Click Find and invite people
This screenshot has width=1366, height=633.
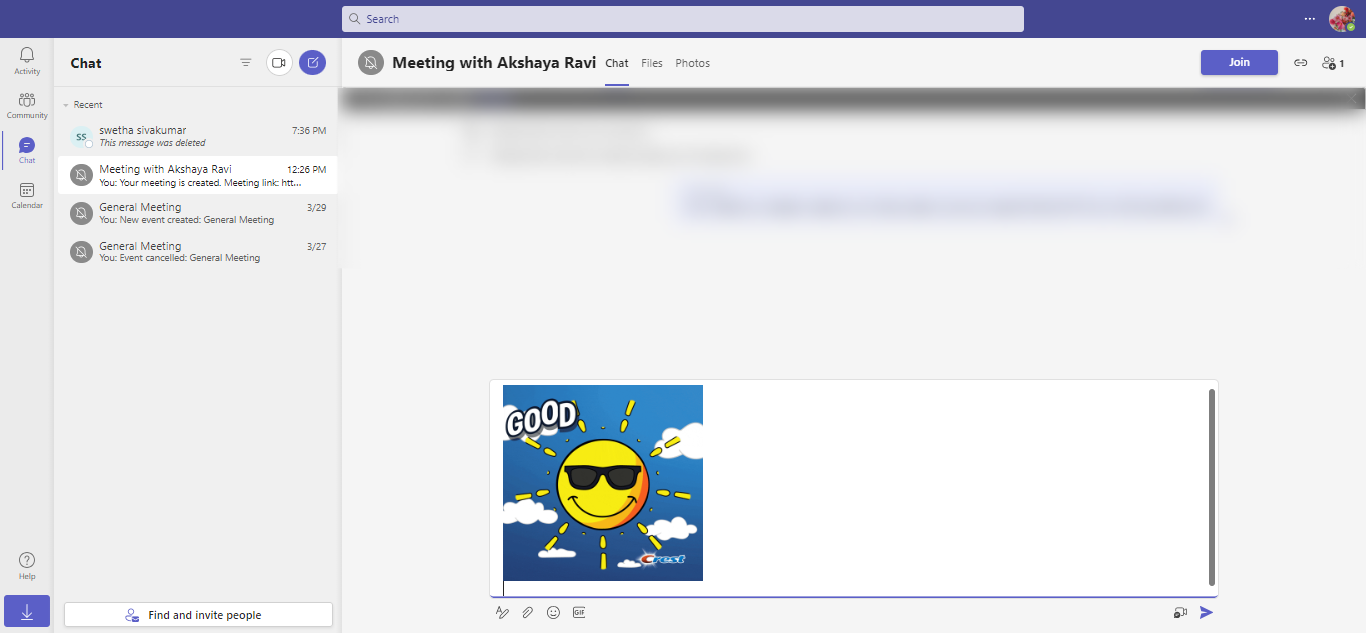point(198,615)
